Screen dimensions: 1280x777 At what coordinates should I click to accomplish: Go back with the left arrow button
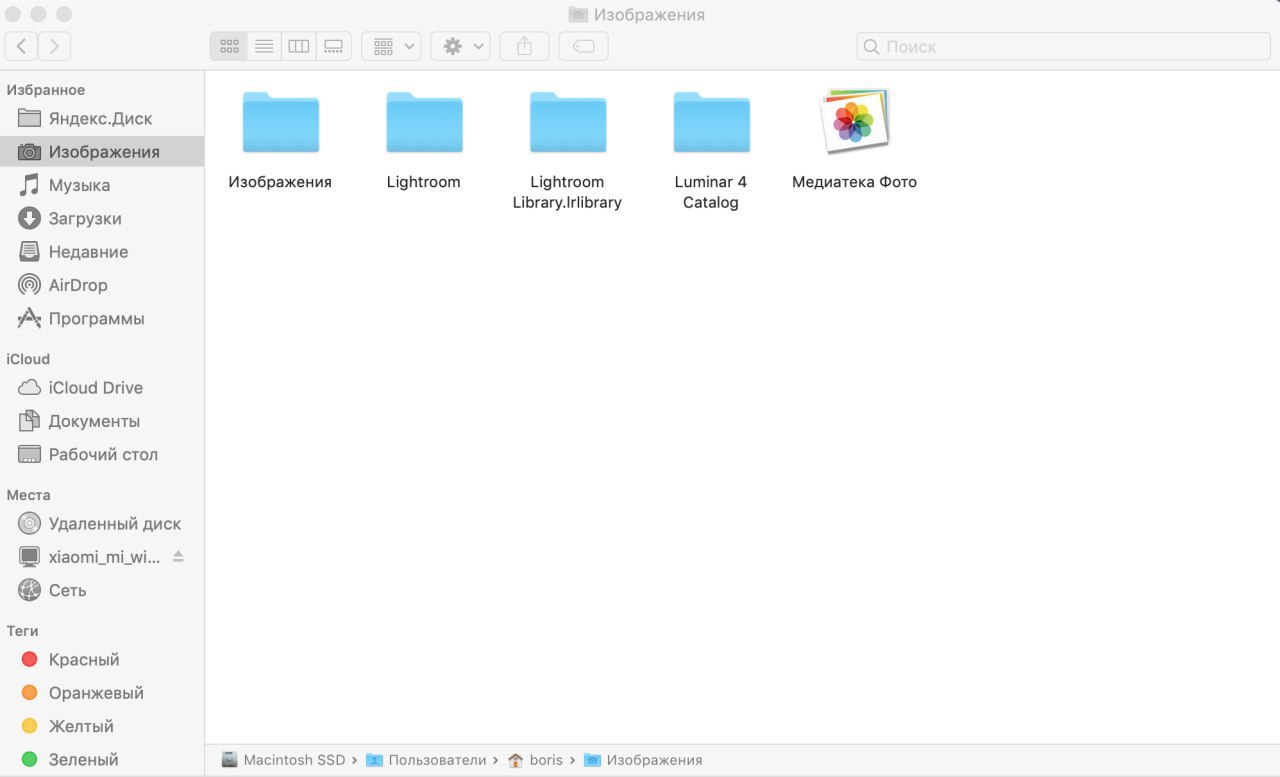(x=22, y=46)
